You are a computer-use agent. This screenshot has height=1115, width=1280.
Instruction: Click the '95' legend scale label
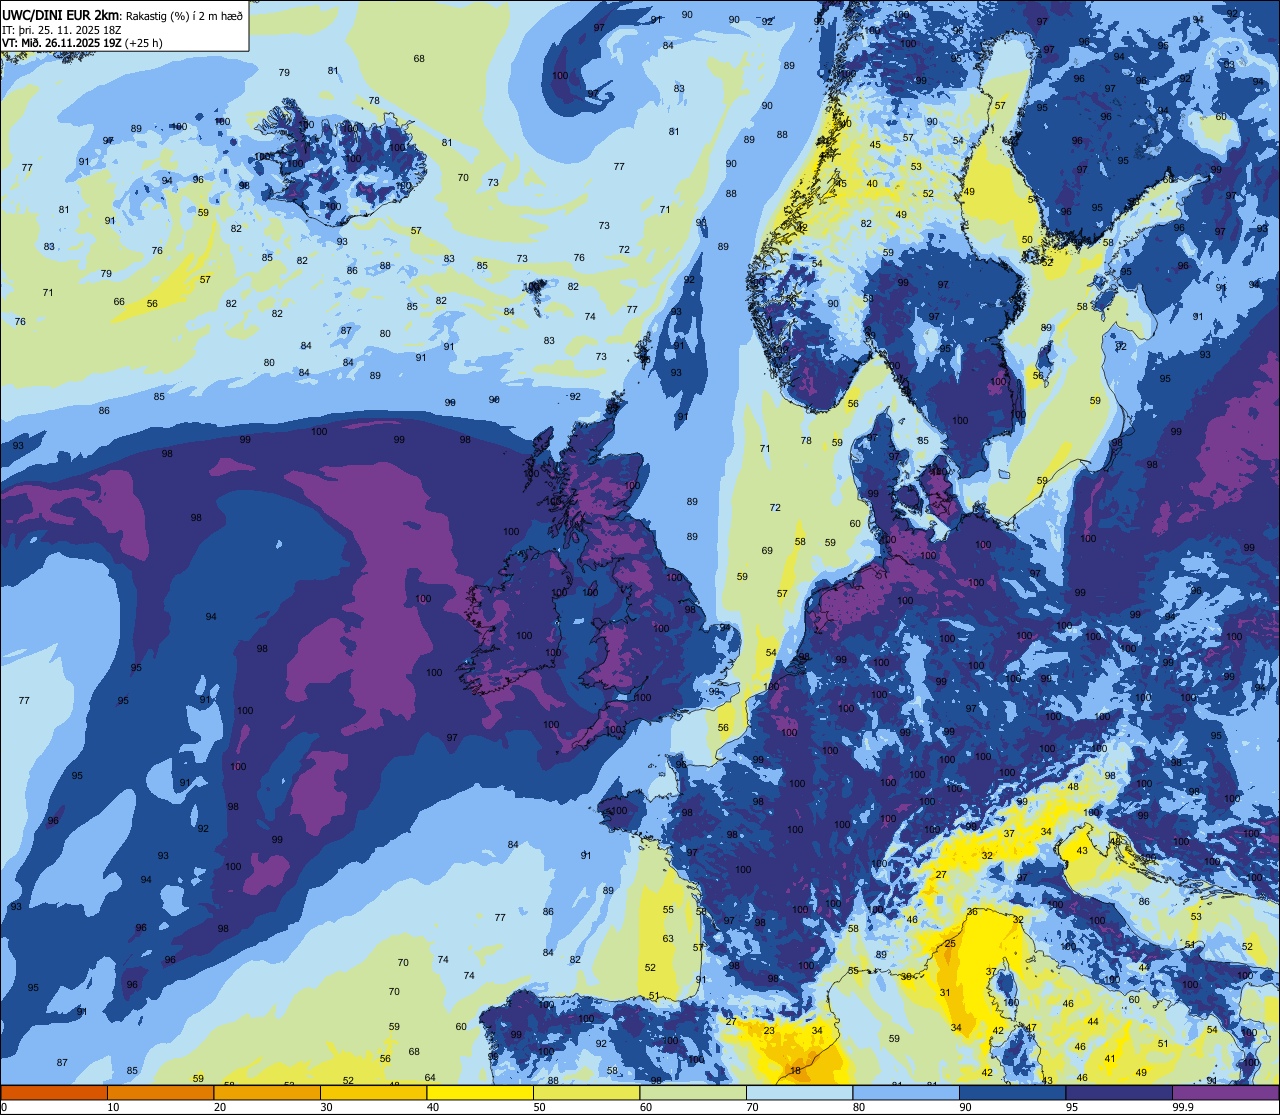[1072, 1107]
